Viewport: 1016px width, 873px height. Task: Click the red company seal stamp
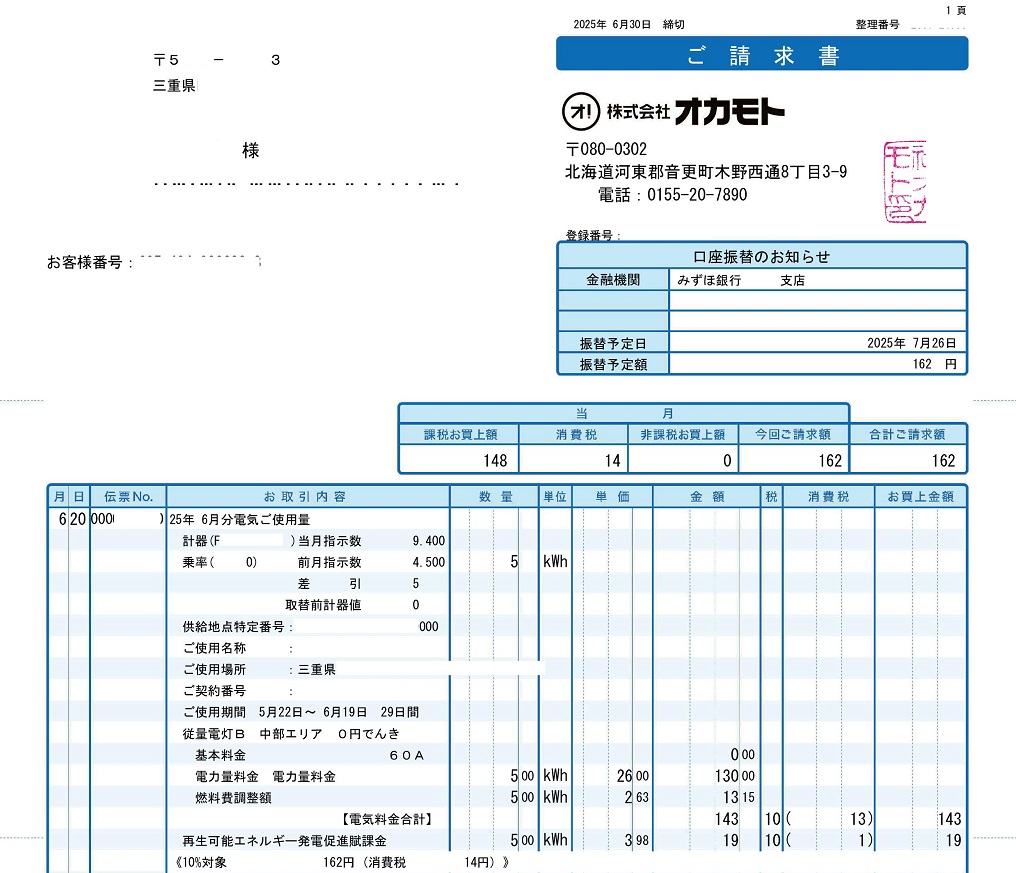coord(905,182)
